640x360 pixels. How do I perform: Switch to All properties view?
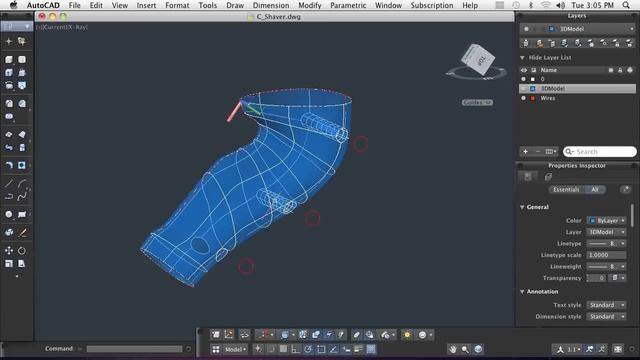(x=595, y=189)
